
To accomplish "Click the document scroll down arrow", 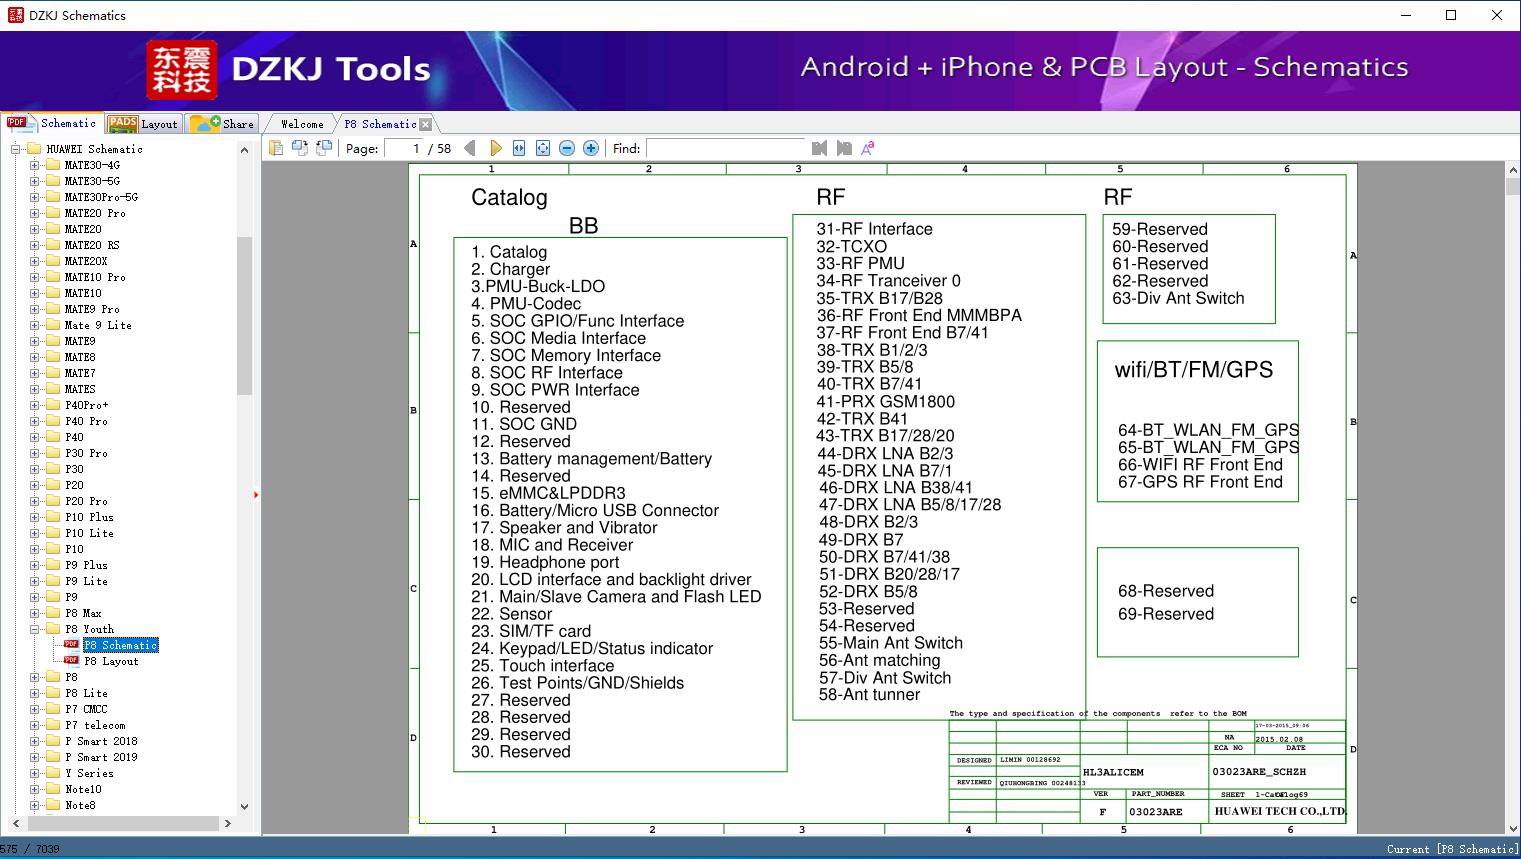I will coord(1512,827).
